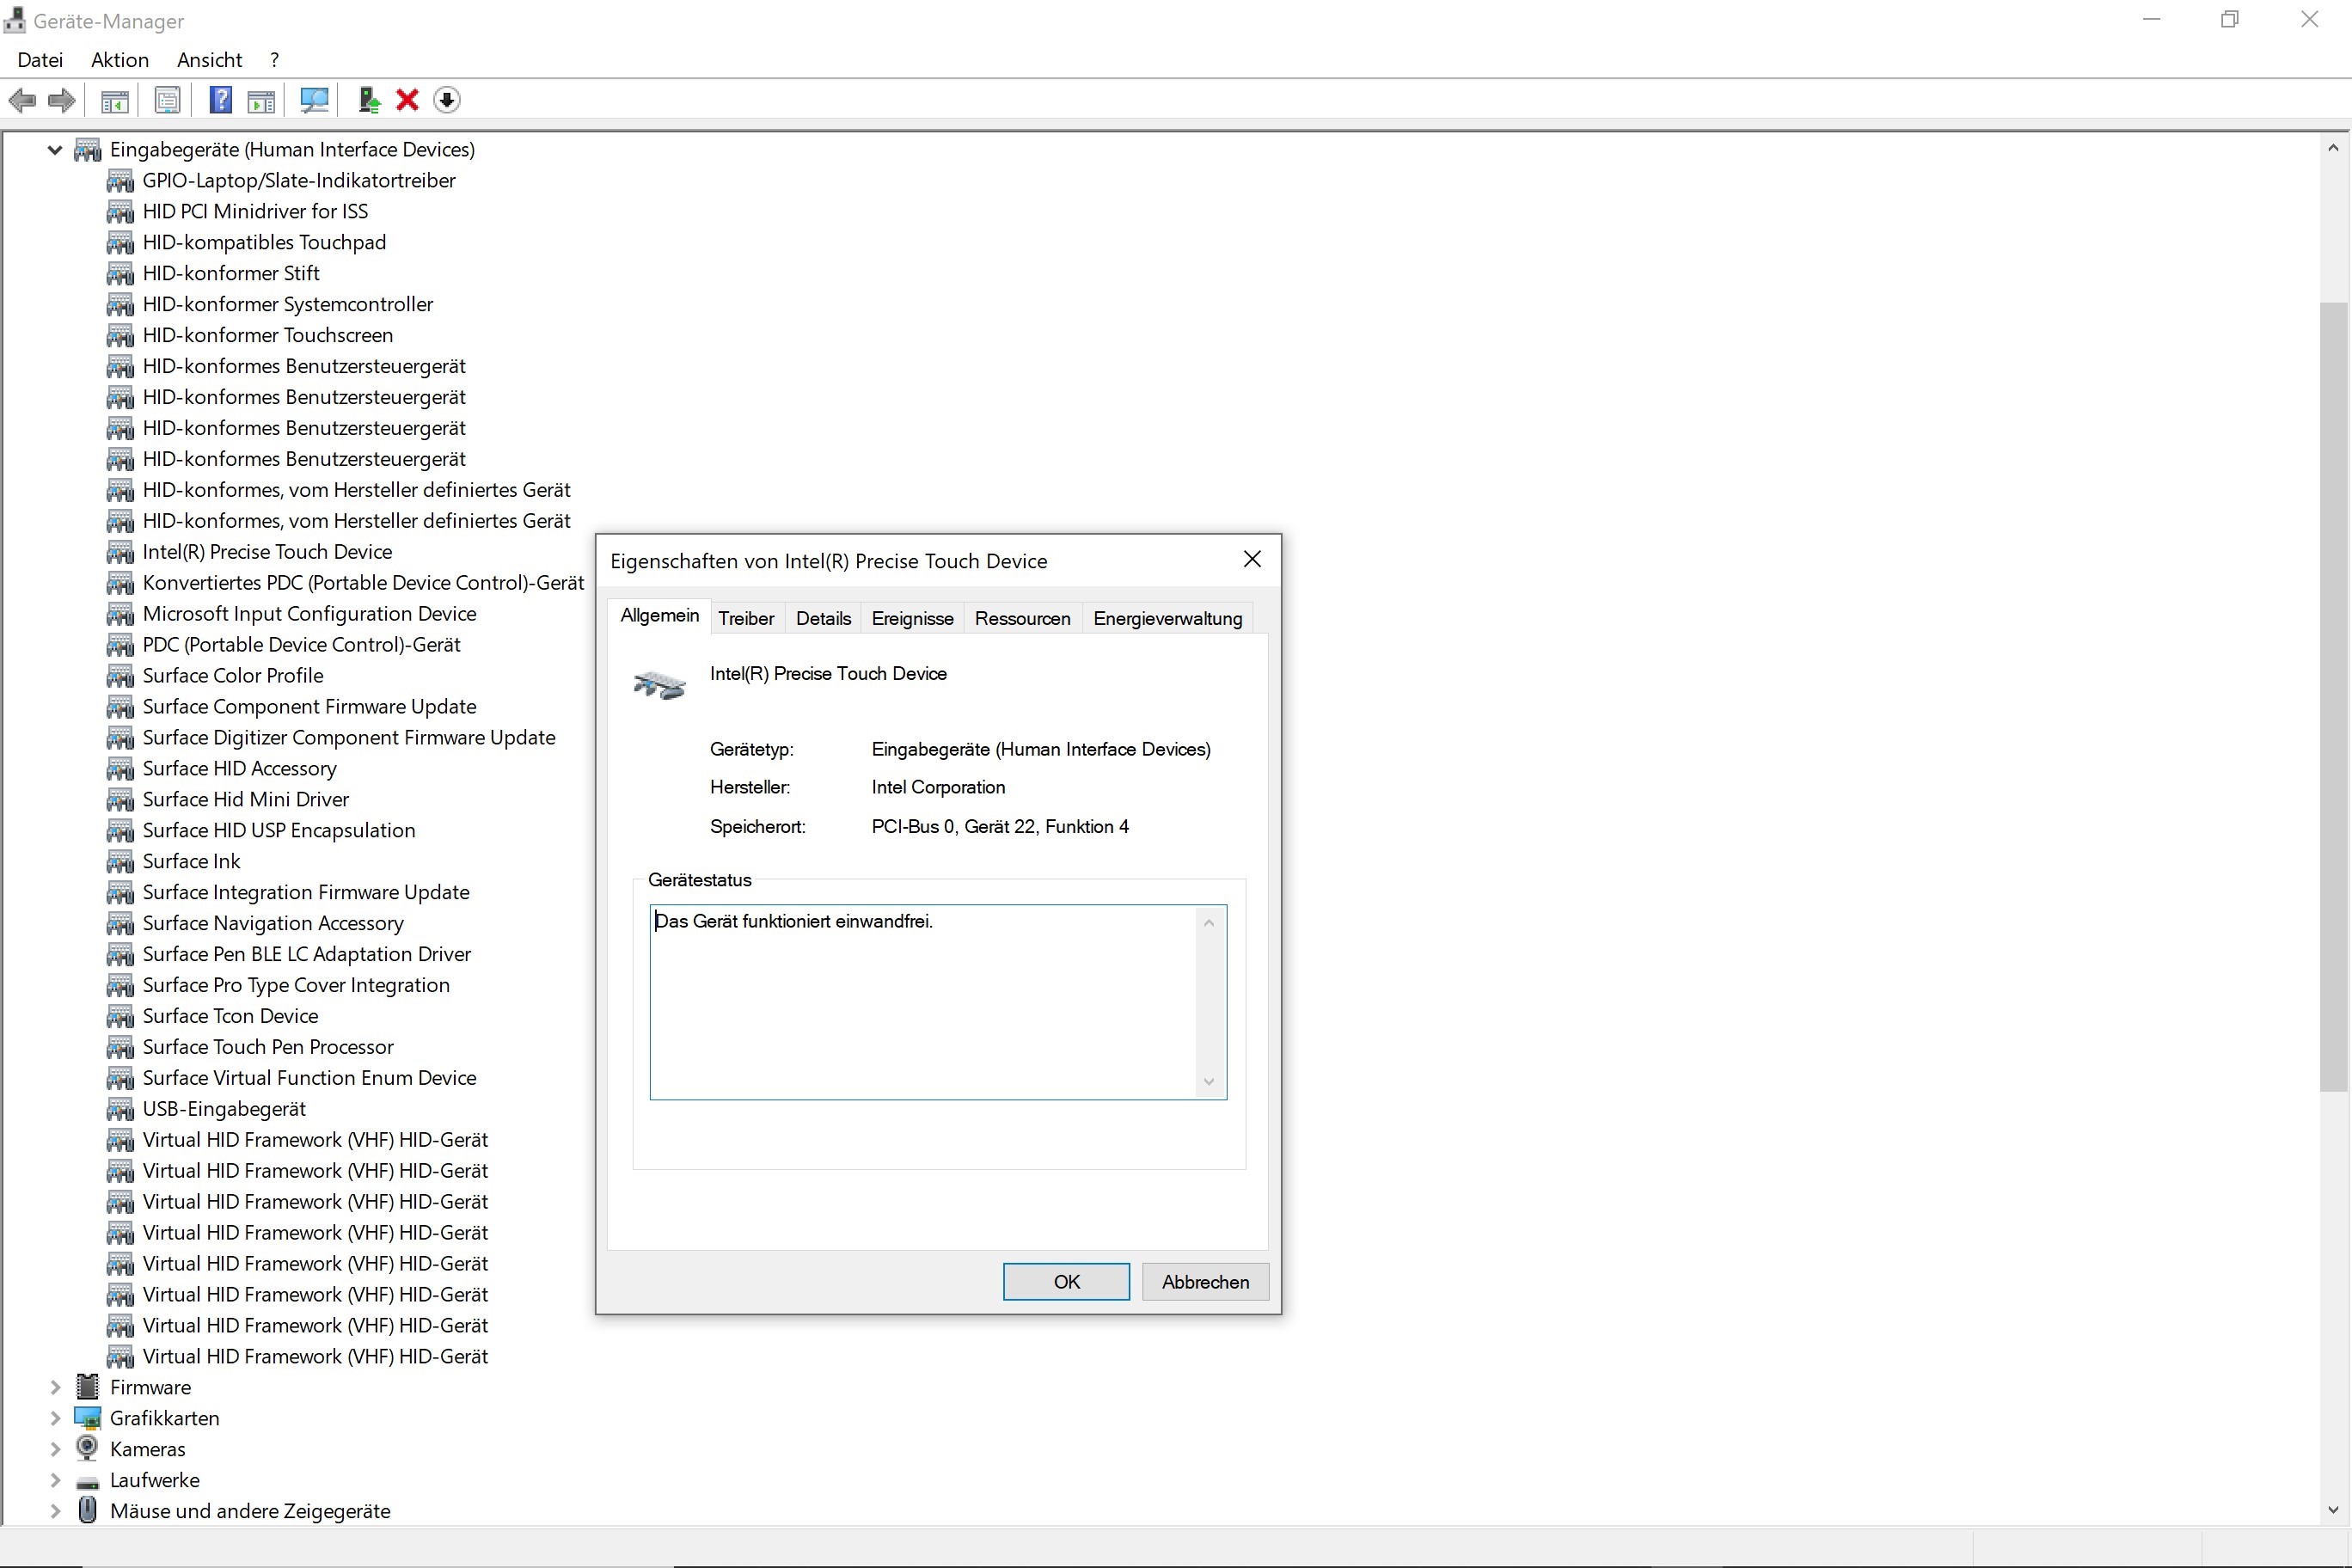2352x1568 pixels.
Task: Switch to the Treiber tab
Action: (746, 618)
